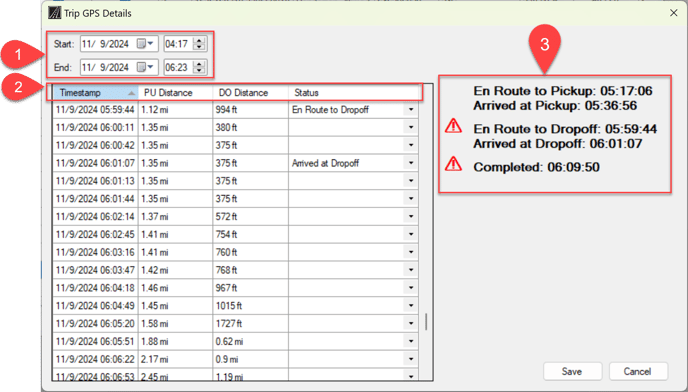Click PU distance cell 1.58 mi
The height and width of the screenshot is (392, 688).
pos(176,324)
